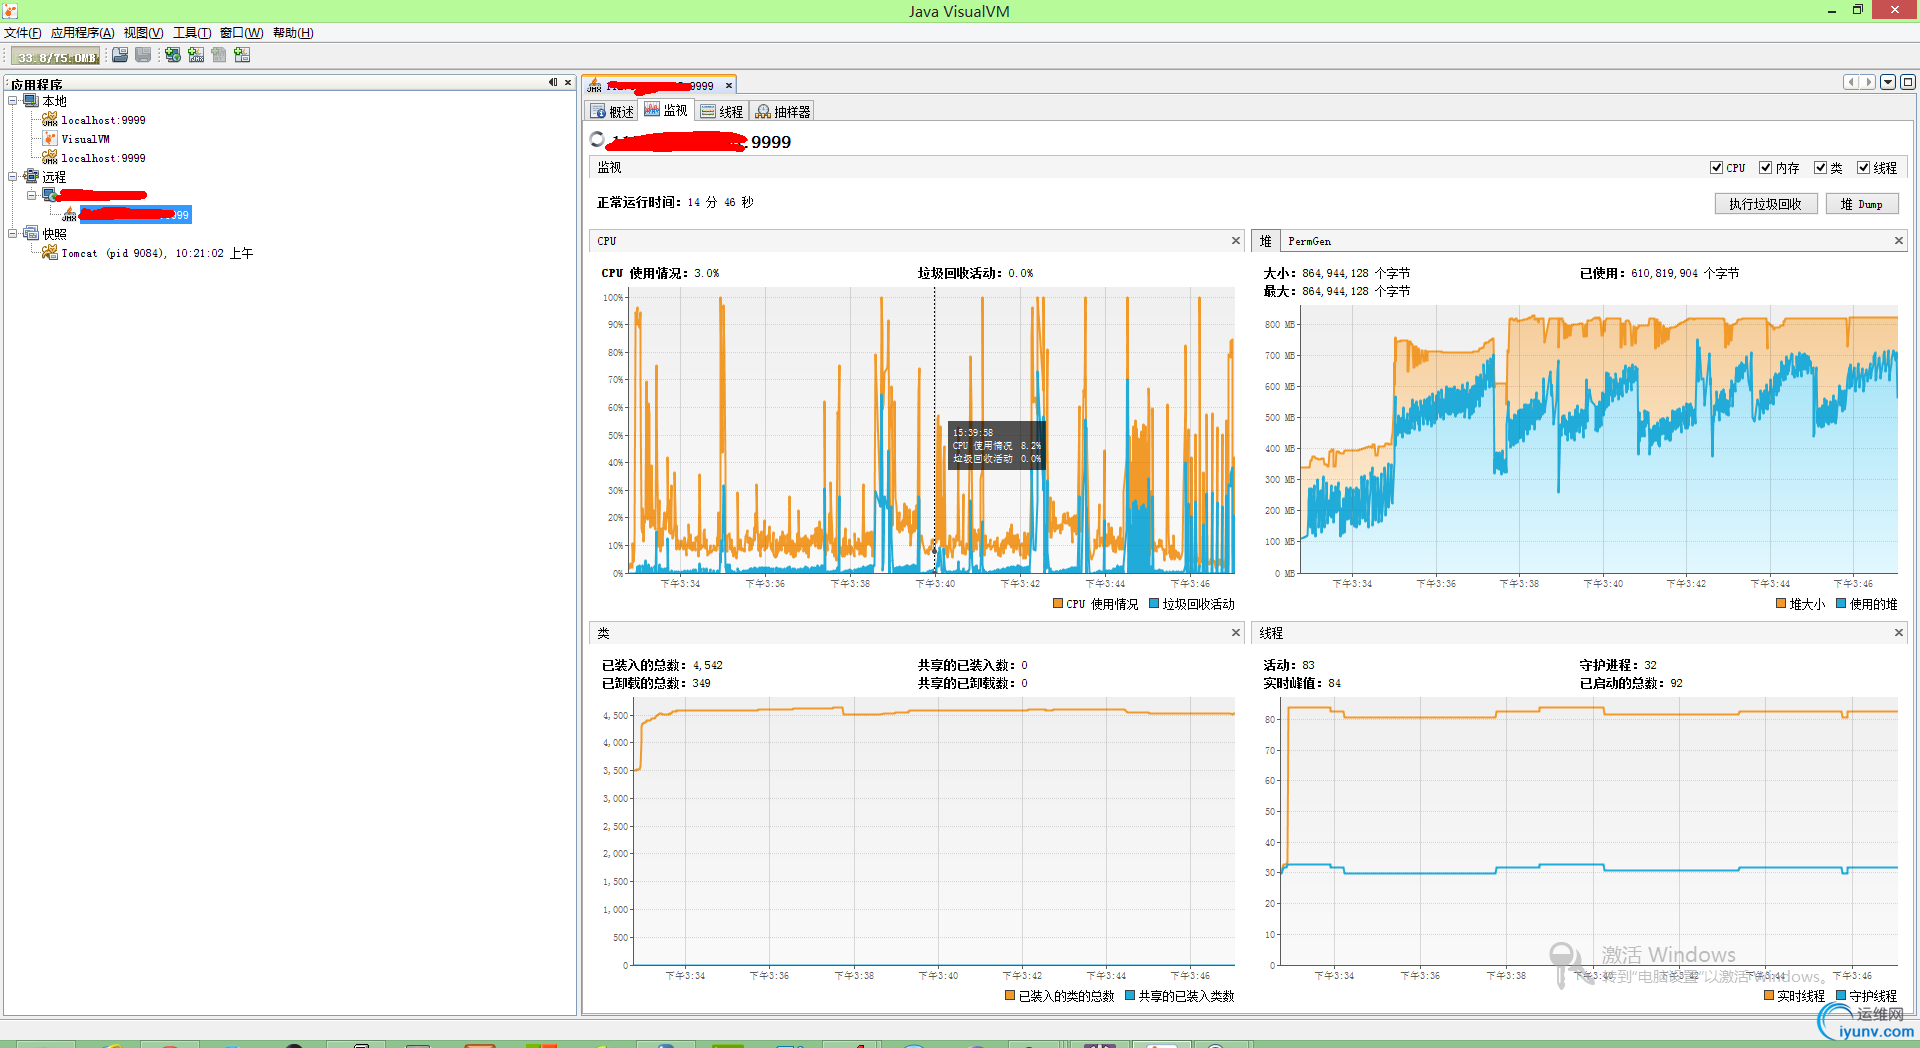Viewport: 1920px width, 1048px height.
Task: Close the remote :9999 document tab
Action: [x=729, y=86]
